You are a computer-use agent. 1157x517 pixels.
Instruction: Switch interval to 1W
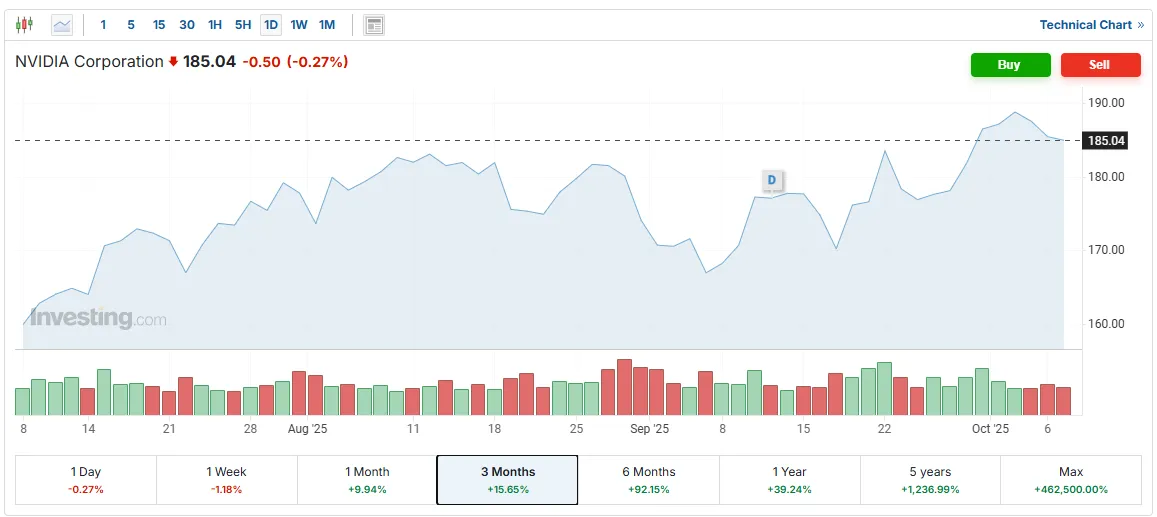299,25
